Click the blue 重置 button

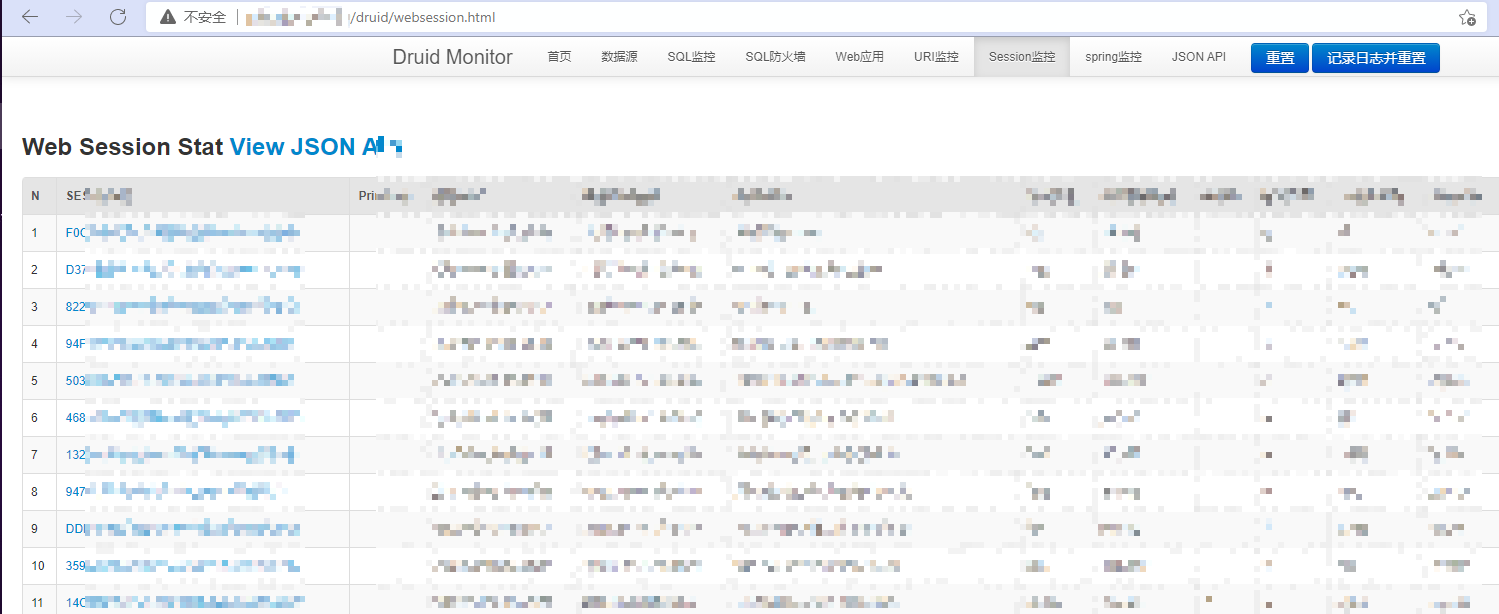pyautogui.click(x=1280, y=58)
